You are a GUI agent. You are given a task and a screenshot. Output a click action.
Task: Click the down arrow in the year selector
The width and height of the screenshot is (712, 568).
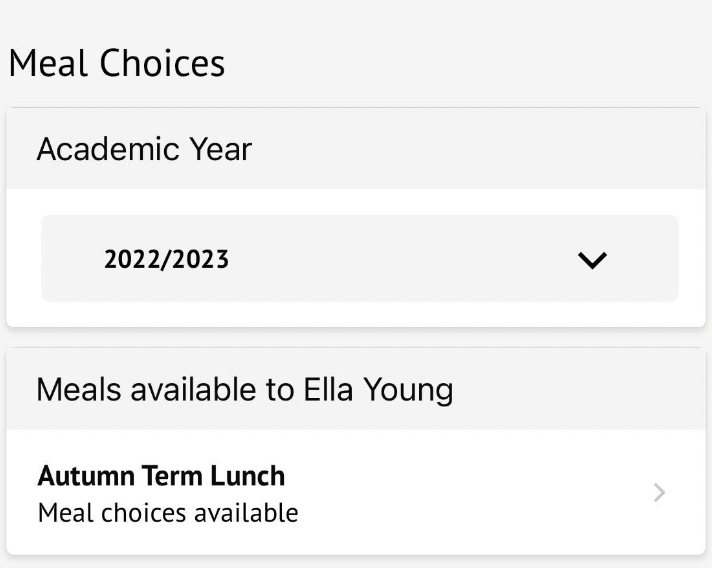click(x=592, y=260)
